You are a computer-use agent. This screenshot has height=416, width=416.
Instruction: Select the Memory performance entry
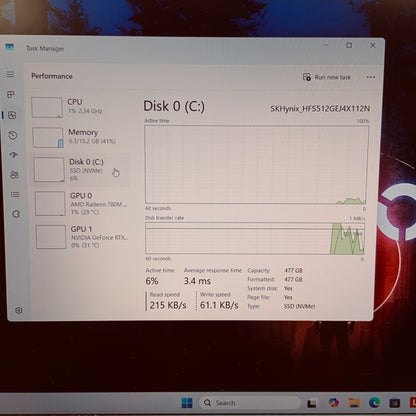80,137
